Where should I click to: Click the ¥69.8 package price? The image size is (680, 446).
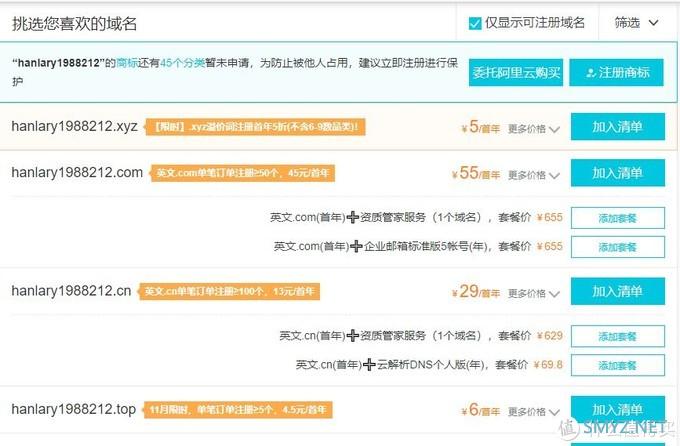click(x=548, y=364)
